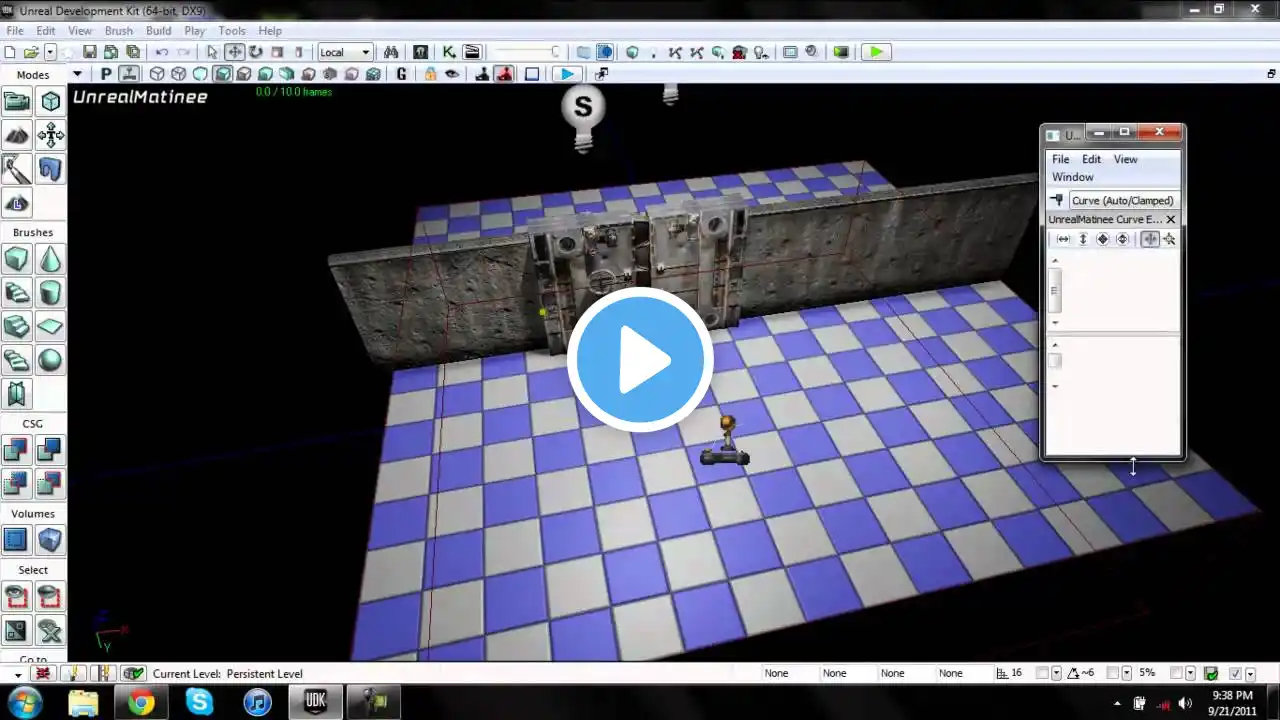Open the Build menu

(158, 31)
